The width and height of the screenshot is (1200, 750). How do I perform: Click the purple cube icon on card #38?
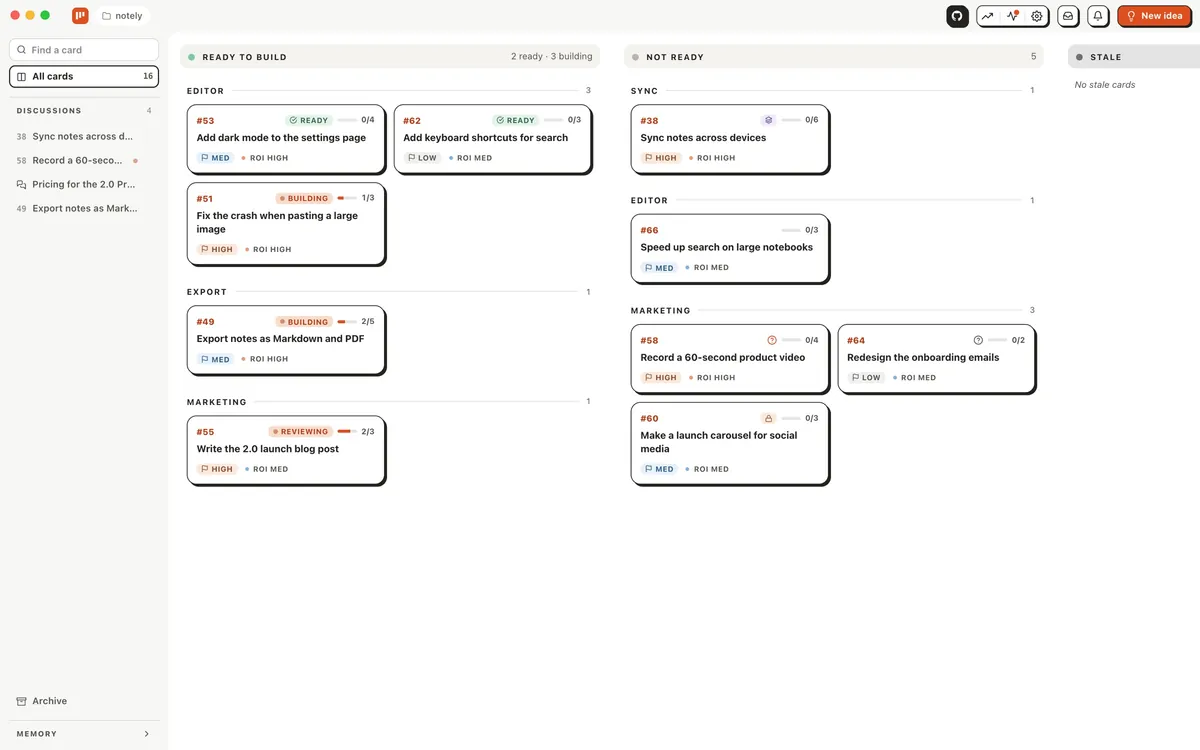tap(768, 120)
